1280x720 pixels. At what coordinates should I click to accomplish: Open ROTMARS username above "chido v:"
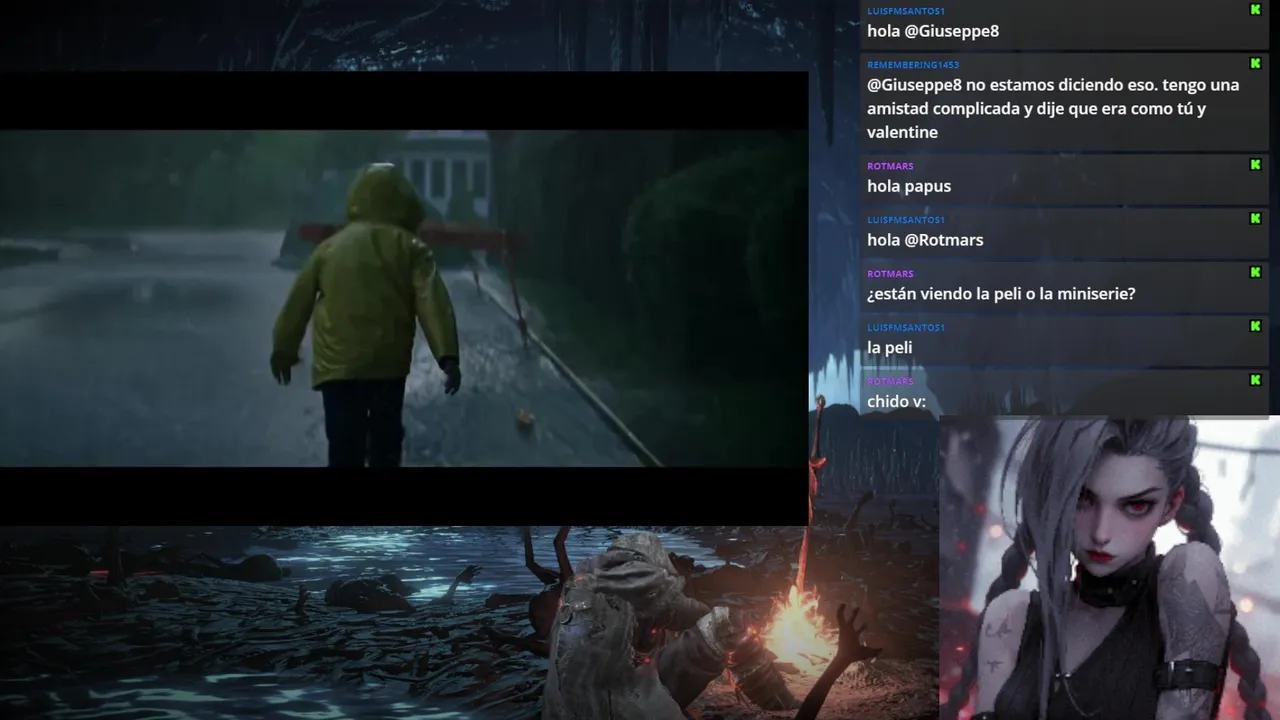click(890, 382)
